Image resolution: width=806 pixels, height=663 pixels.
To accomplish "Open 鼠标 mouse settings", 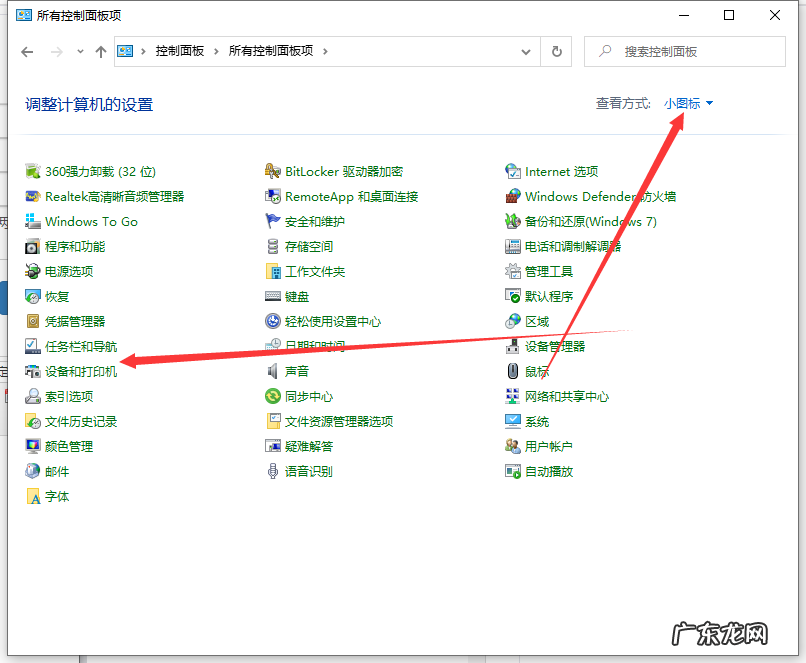I will [537, 371].
